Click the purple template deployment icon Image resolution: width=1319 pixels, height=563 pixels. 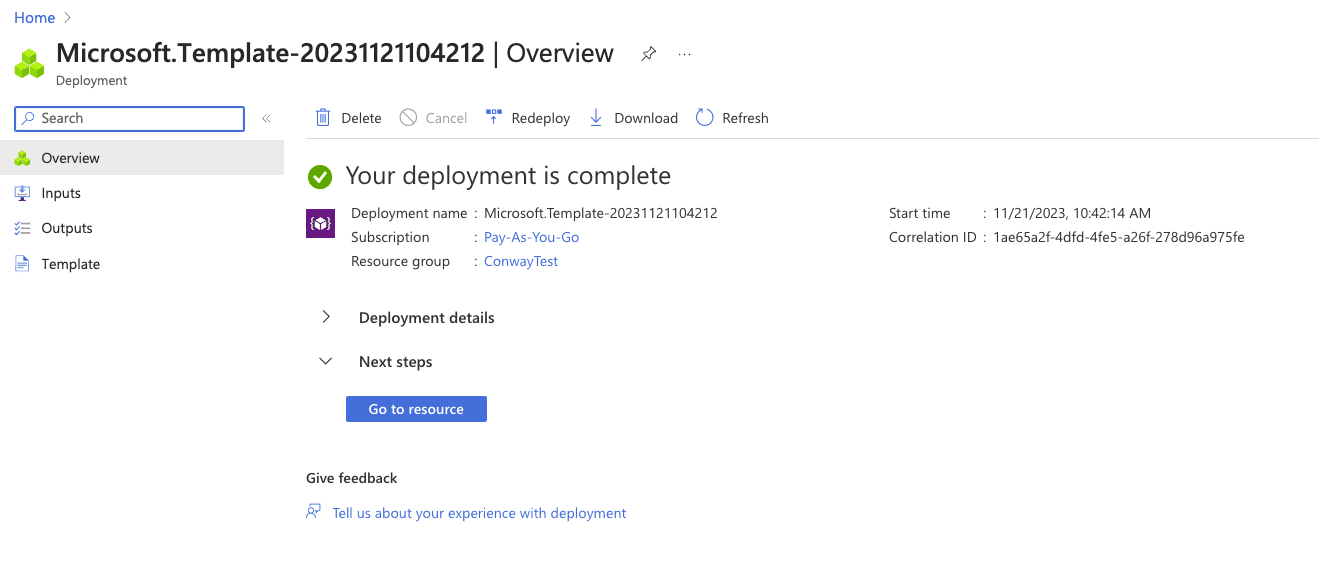320,223
